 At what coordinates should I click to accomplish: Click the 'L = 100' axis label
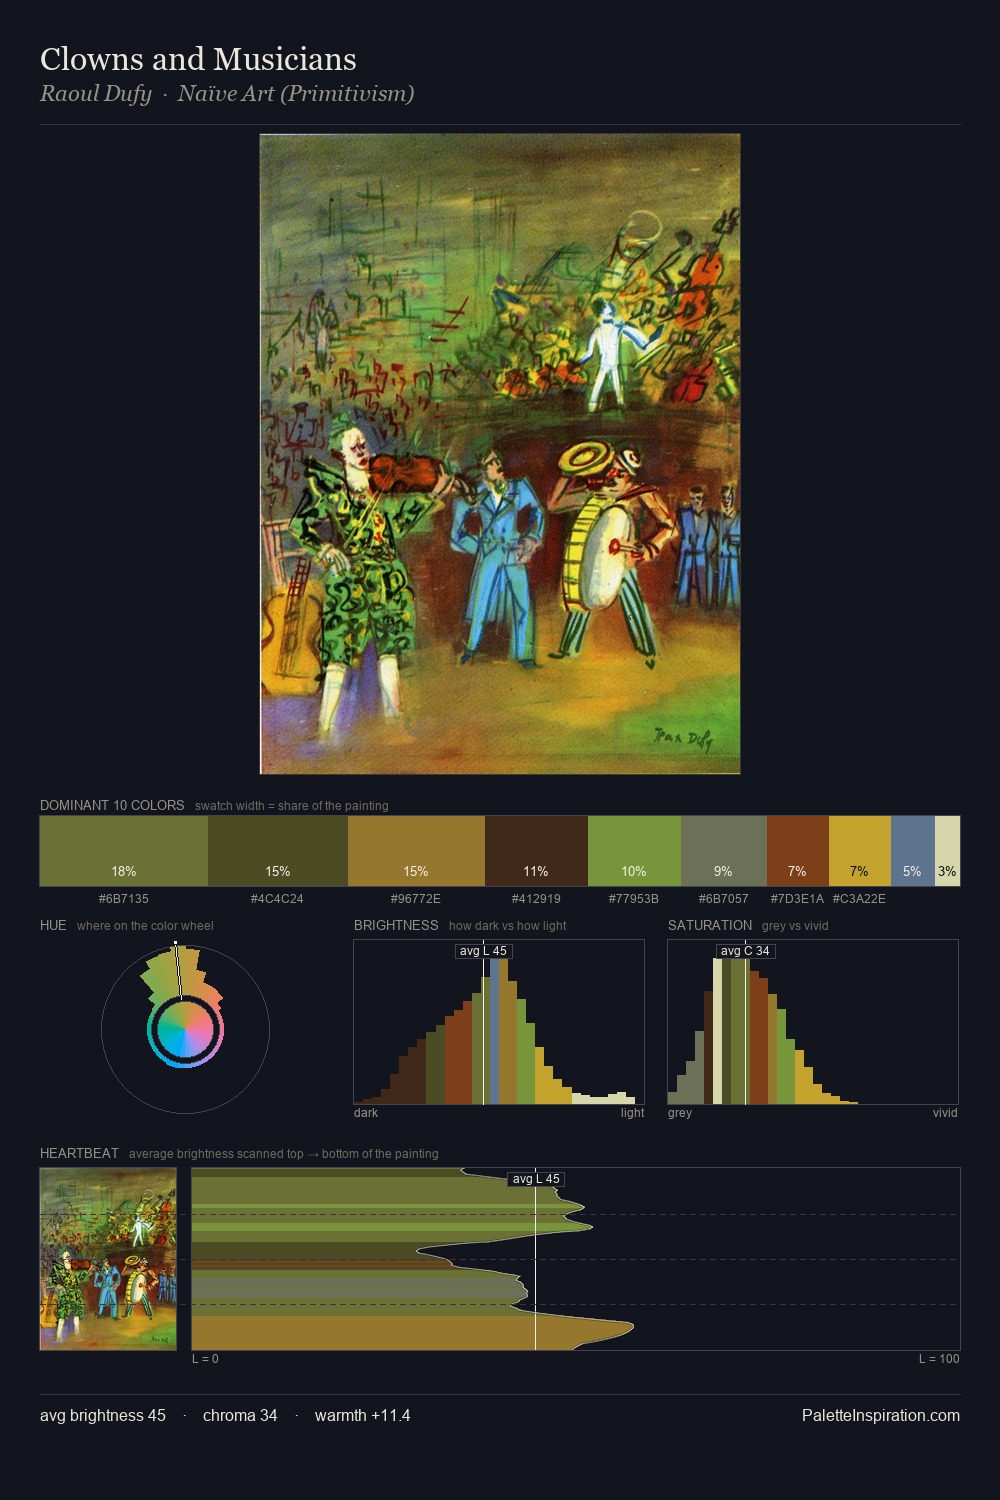(x=939, y=1359)
